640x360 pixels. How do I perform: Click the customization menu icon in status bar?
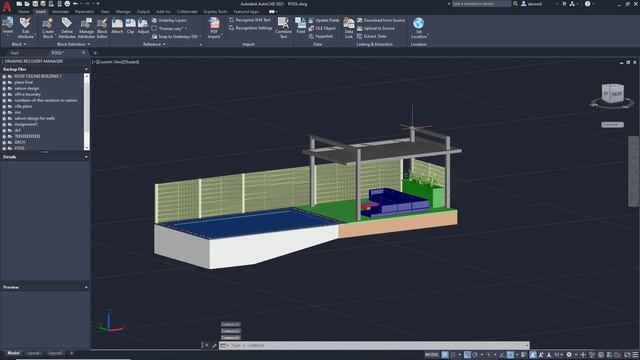635,355
